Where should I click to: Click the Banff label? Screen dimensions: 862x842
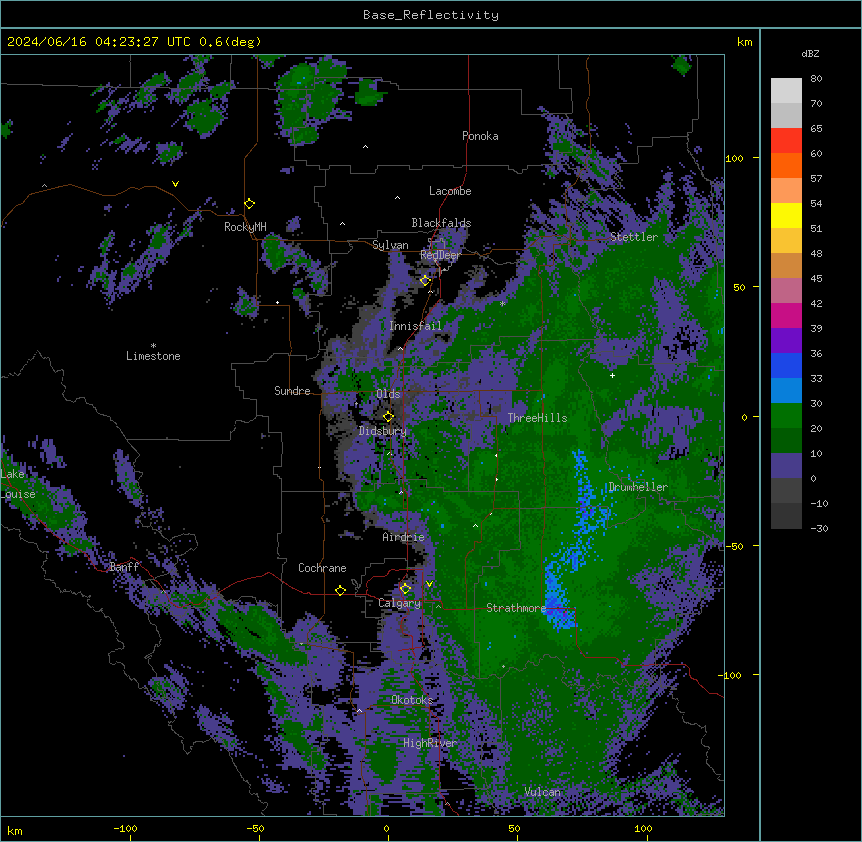[x=124, y=567]
